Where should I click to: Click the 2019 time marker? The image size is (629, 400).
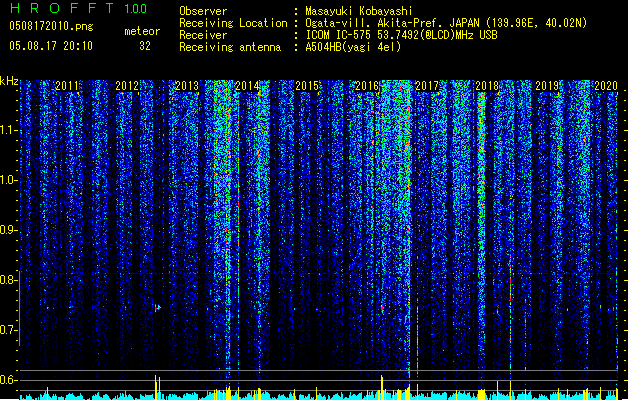pos(547,86)
